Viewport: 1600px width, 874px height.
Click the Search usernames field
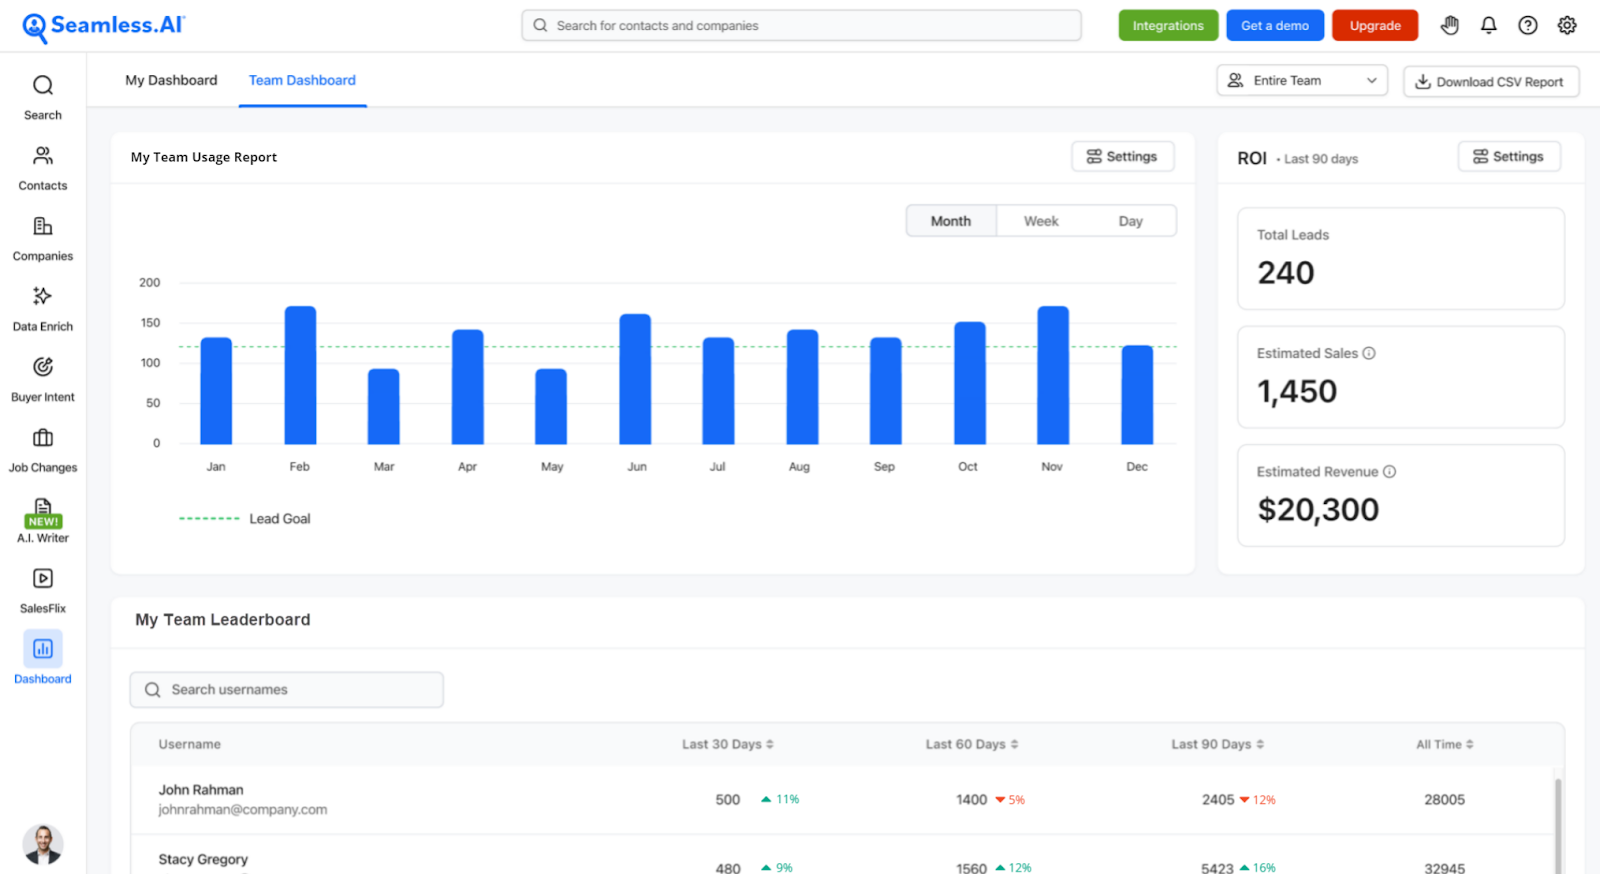287,690
